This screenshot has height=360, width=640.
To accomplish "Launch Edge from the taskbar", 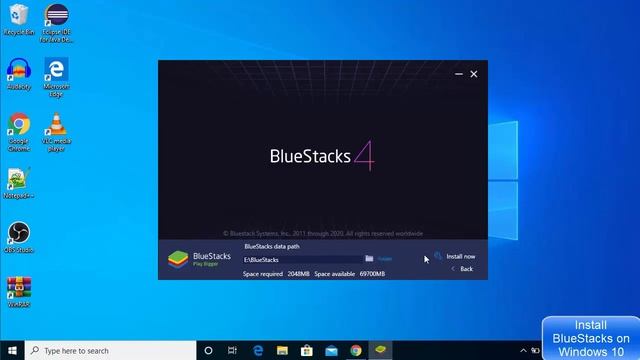I will click(x=258, y=351).
